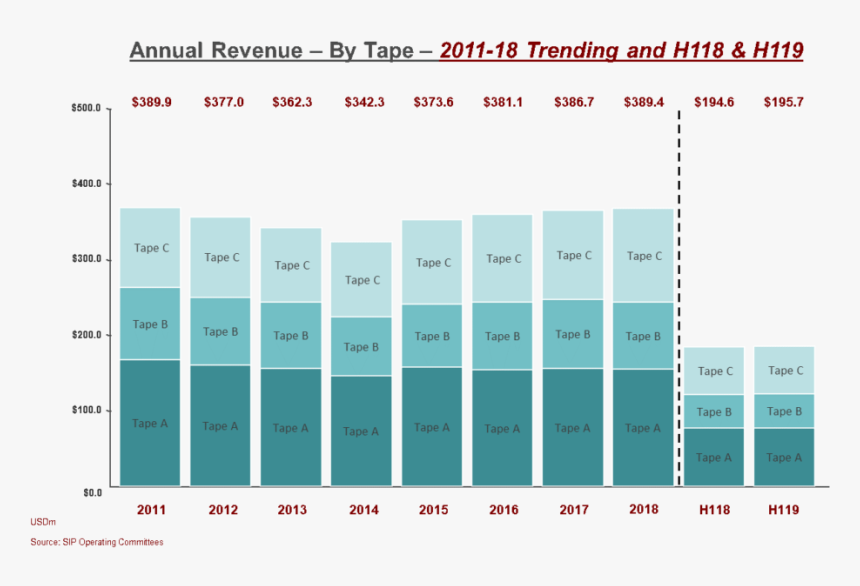The width and height of the screenshot is (860, 586).
Task: Click the "Annual Revenue – By Tape" title text
Action: click(x=271, y=50)
